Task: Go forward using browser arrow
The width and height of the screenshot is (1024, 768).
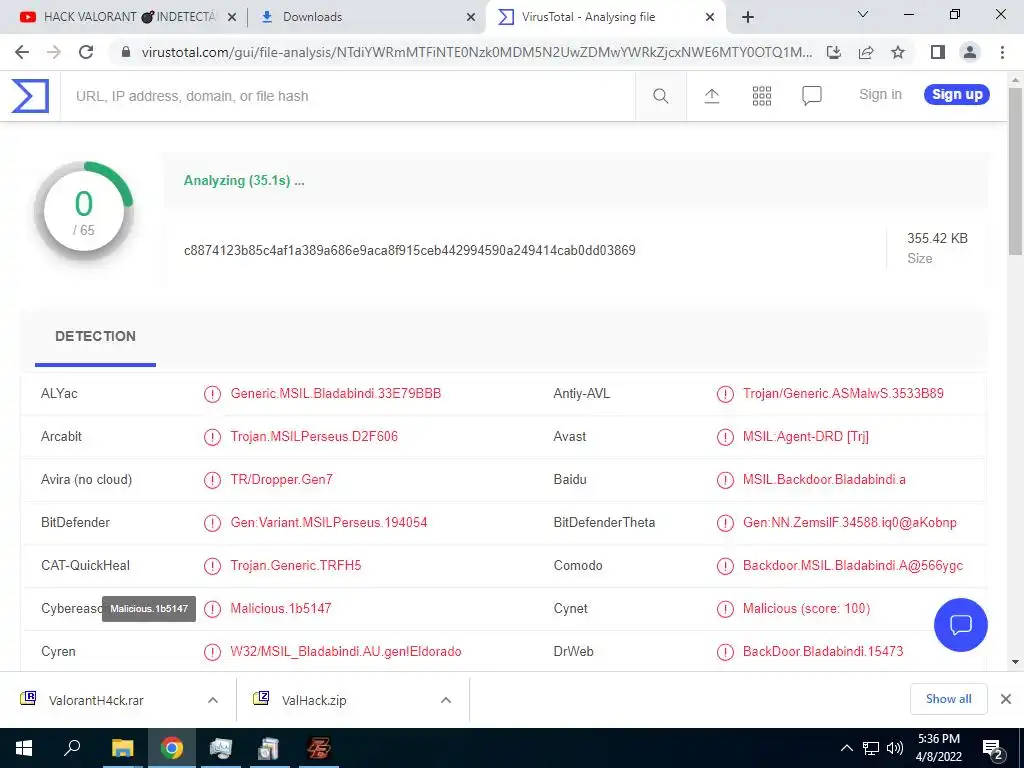Action: 54,52
